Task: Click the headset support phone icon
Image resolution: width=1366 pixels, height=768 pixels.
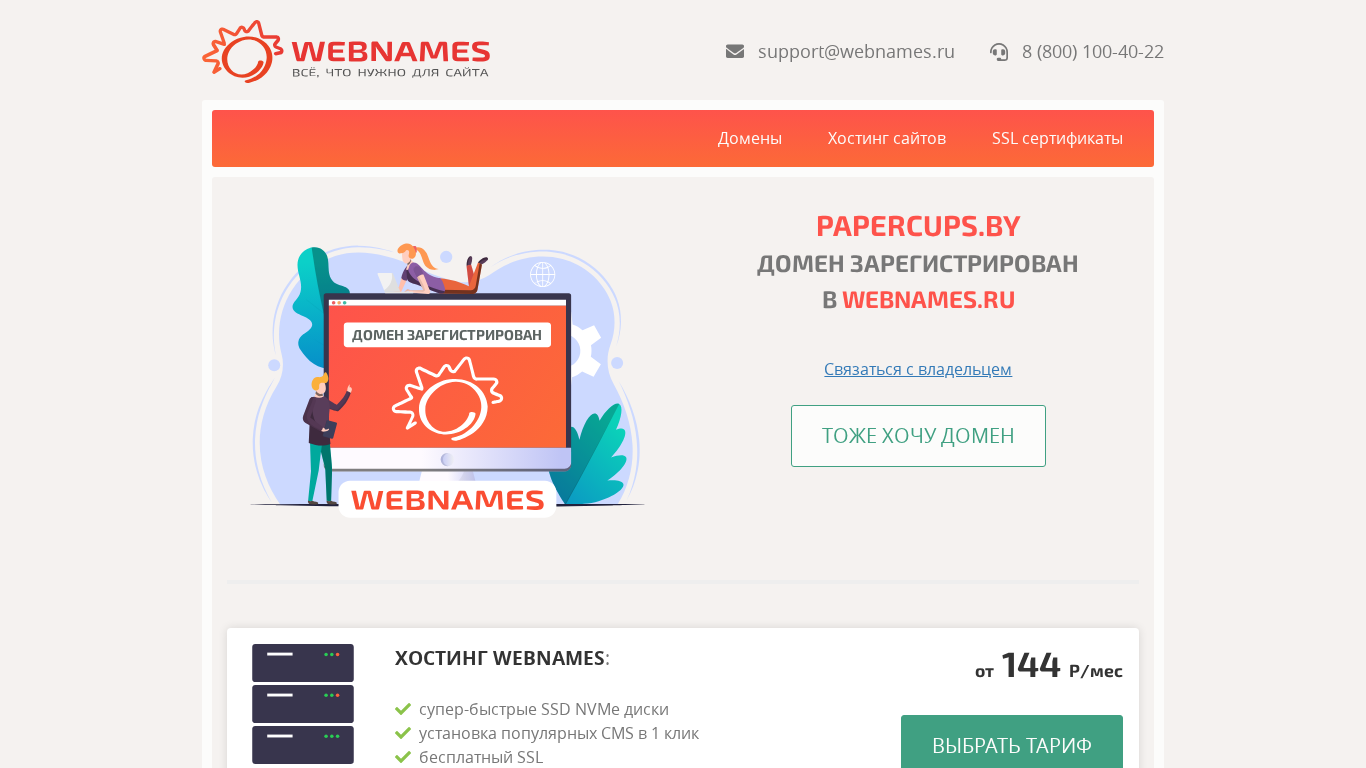Action: (999, 52)
